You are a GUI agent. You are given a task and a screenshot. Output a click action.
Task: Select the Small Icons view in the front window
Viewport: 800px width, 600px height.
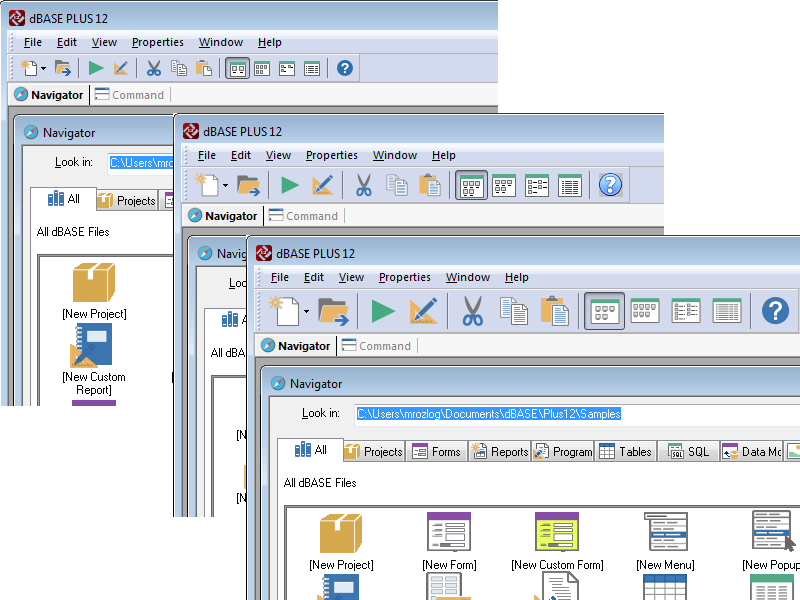[x=645, y=311]
